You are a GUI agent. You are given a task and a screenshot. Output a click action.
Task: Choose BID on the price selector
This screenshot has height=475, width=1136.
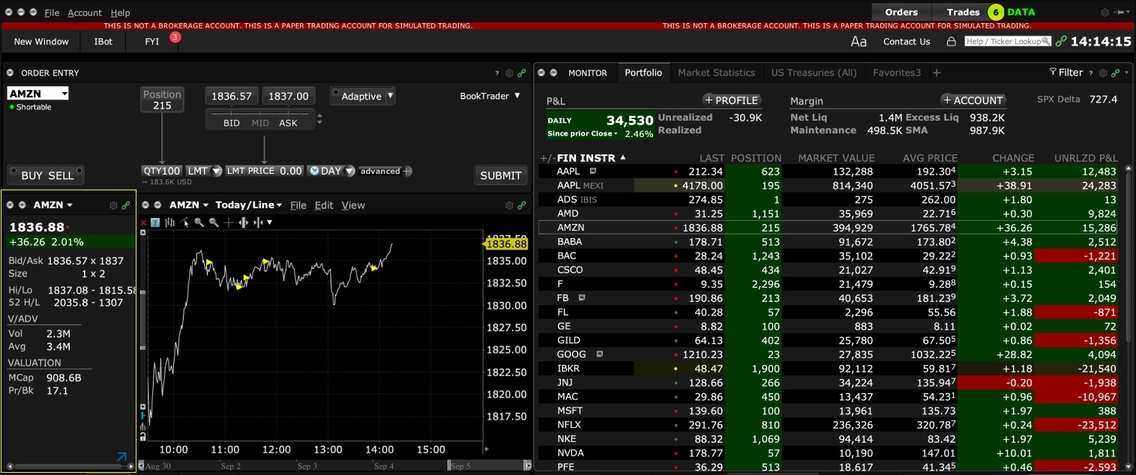231,123
